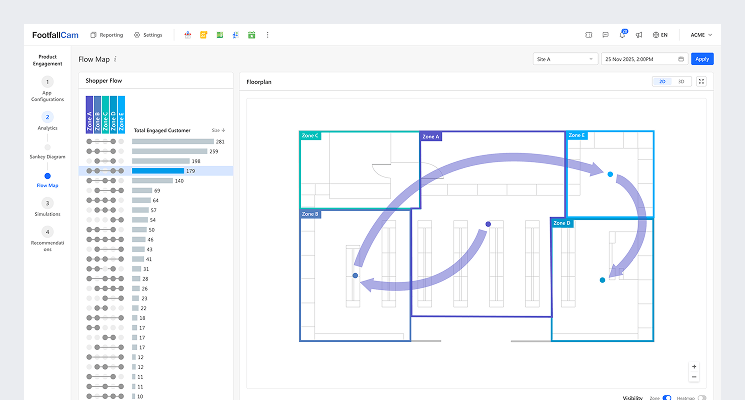Image resolution: width=745 pixels, height=400 pixels.
Task: Click the Apply button
Action: coord(702,59)
